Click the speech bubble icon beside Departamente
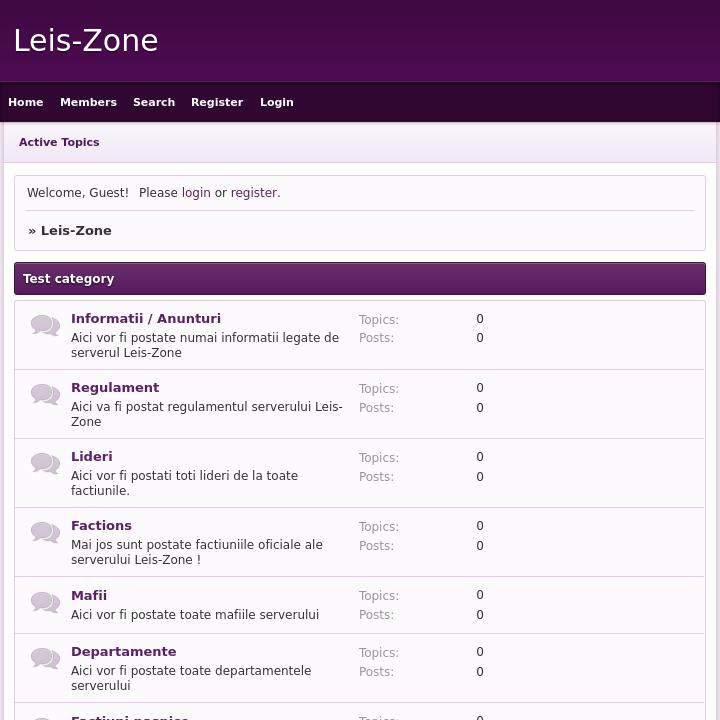Viewport: 720px width, 720px height. [x=45, y=658]
